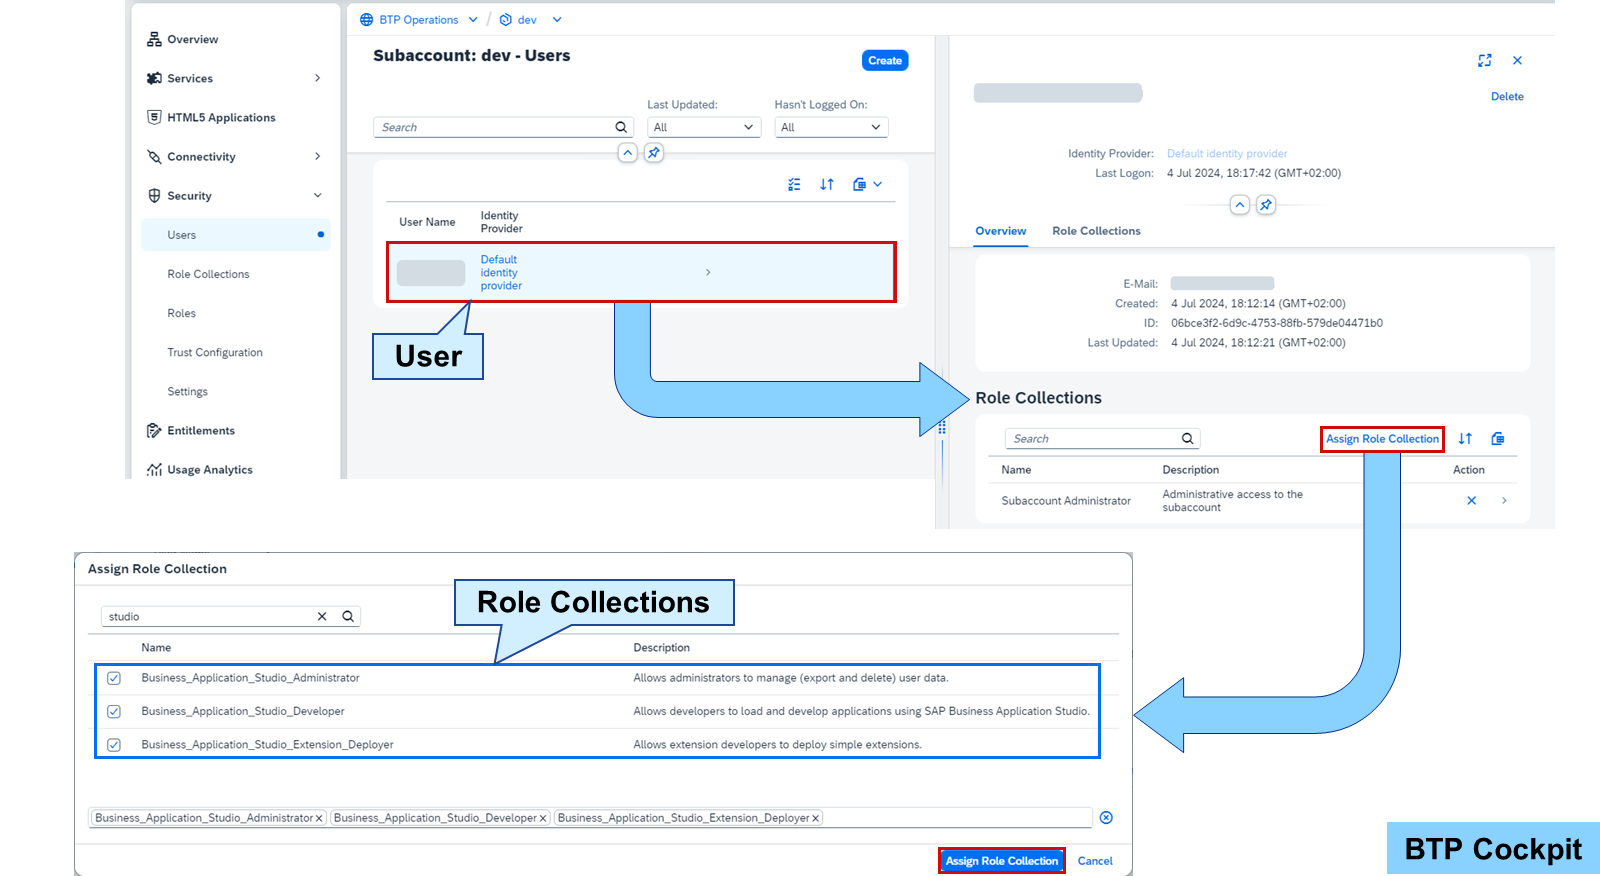
Task: Expand the Connectivity menu chevron
Action: click(318, 157)
